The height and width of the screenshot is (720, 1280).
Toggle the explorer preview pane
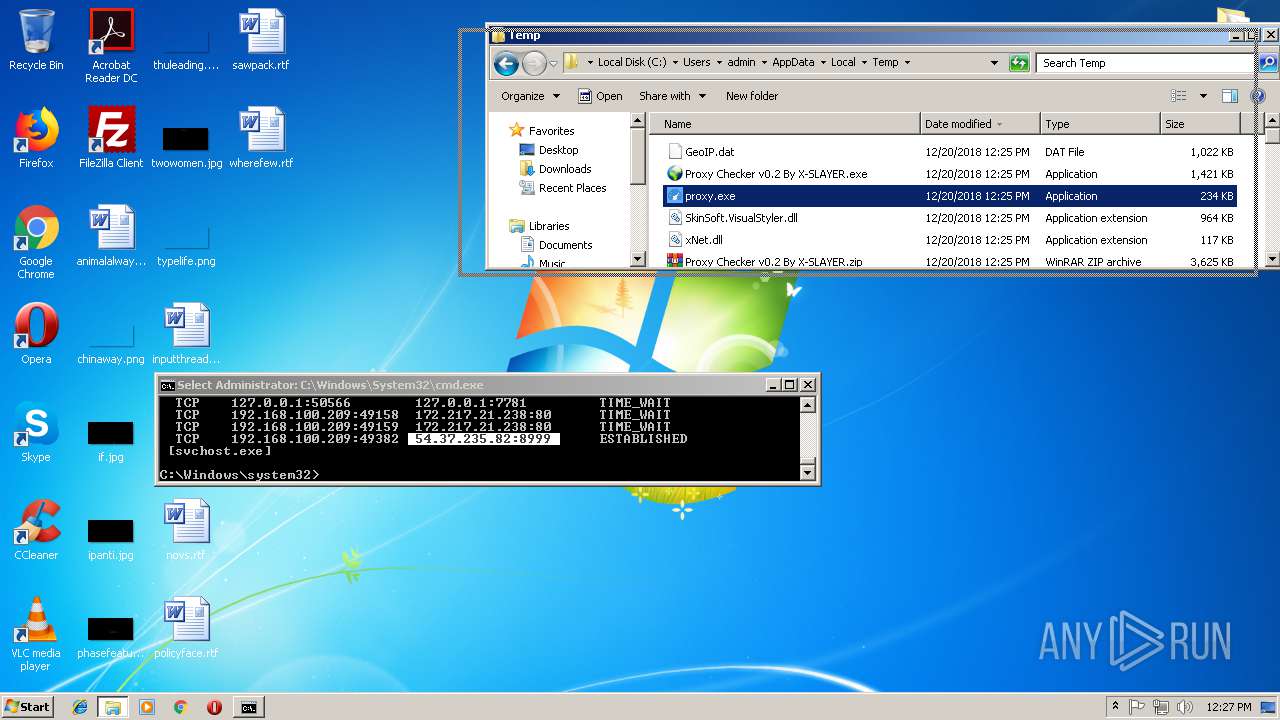click(x=1230, y=96)
